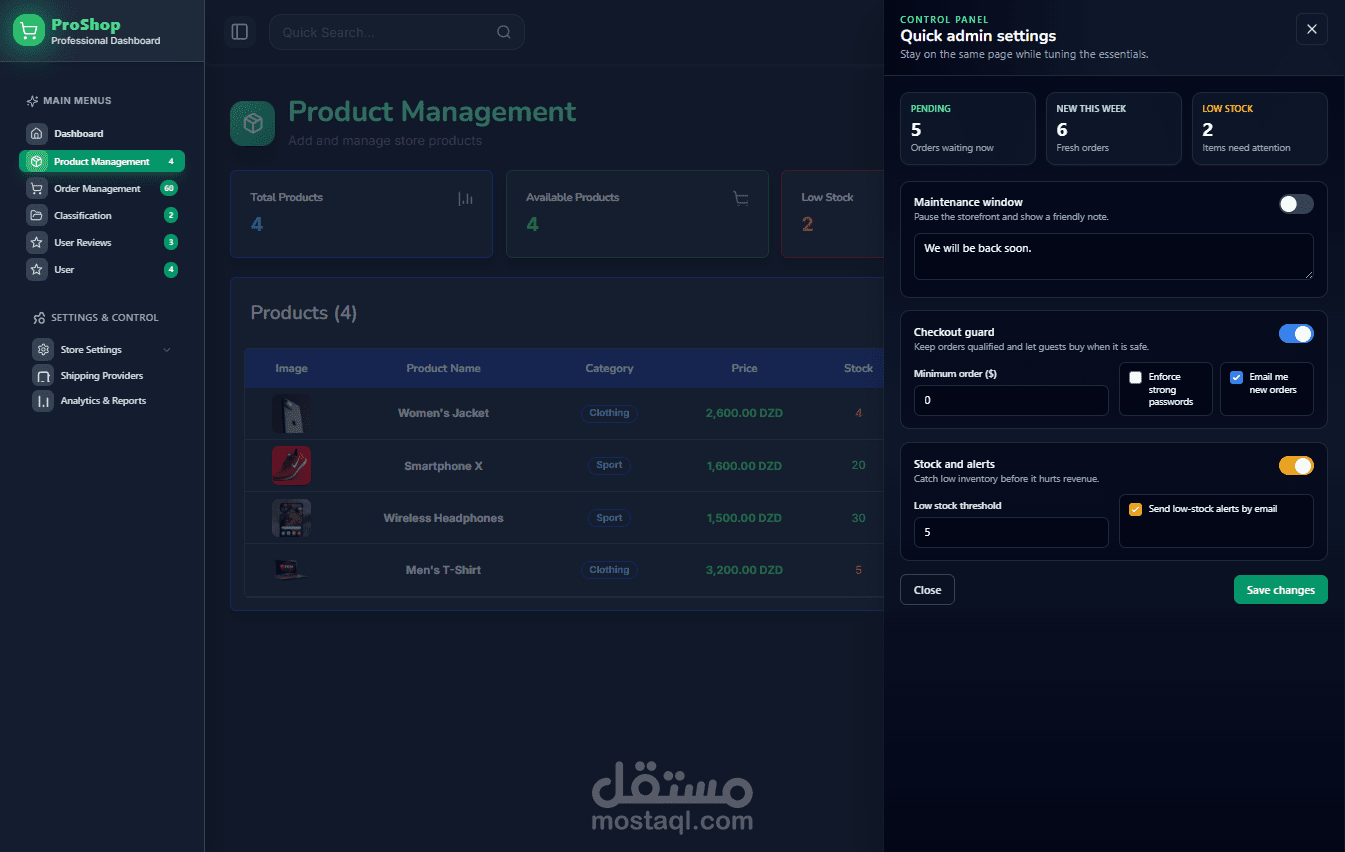Click the Product Management box header icon
This screenshot has height=852, width=1345.
tap(252, 123)
